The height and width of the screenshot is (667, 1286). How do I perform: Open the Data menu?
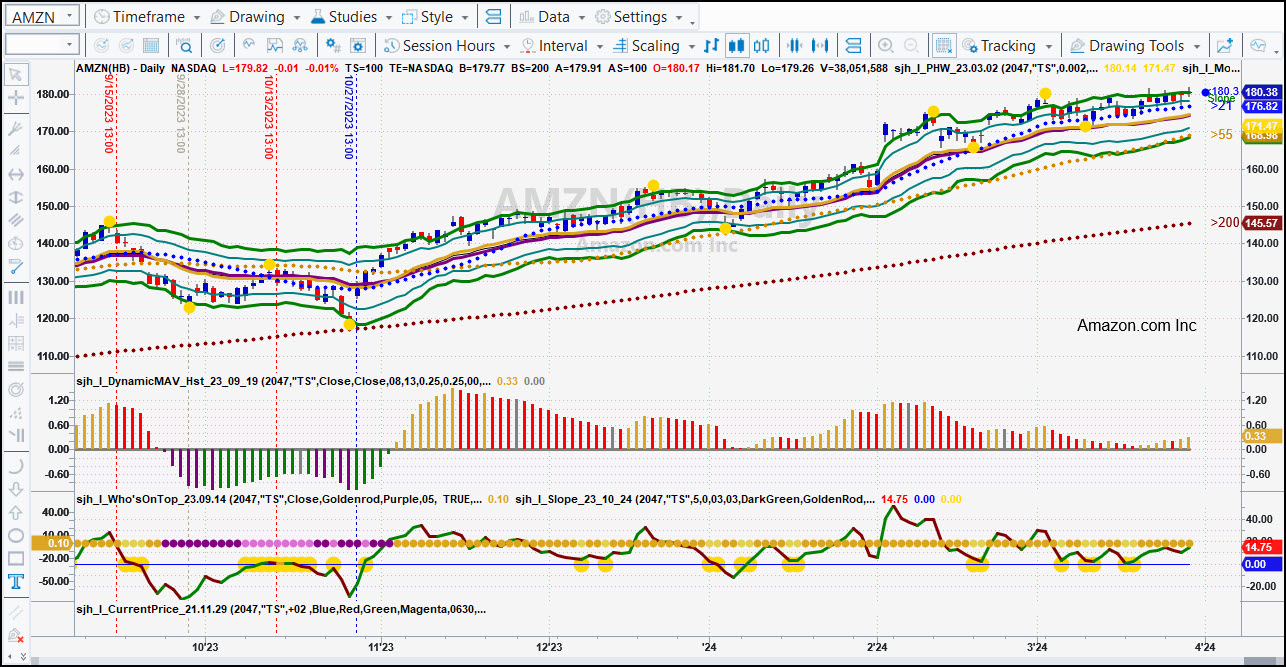[x=552, y=17]
